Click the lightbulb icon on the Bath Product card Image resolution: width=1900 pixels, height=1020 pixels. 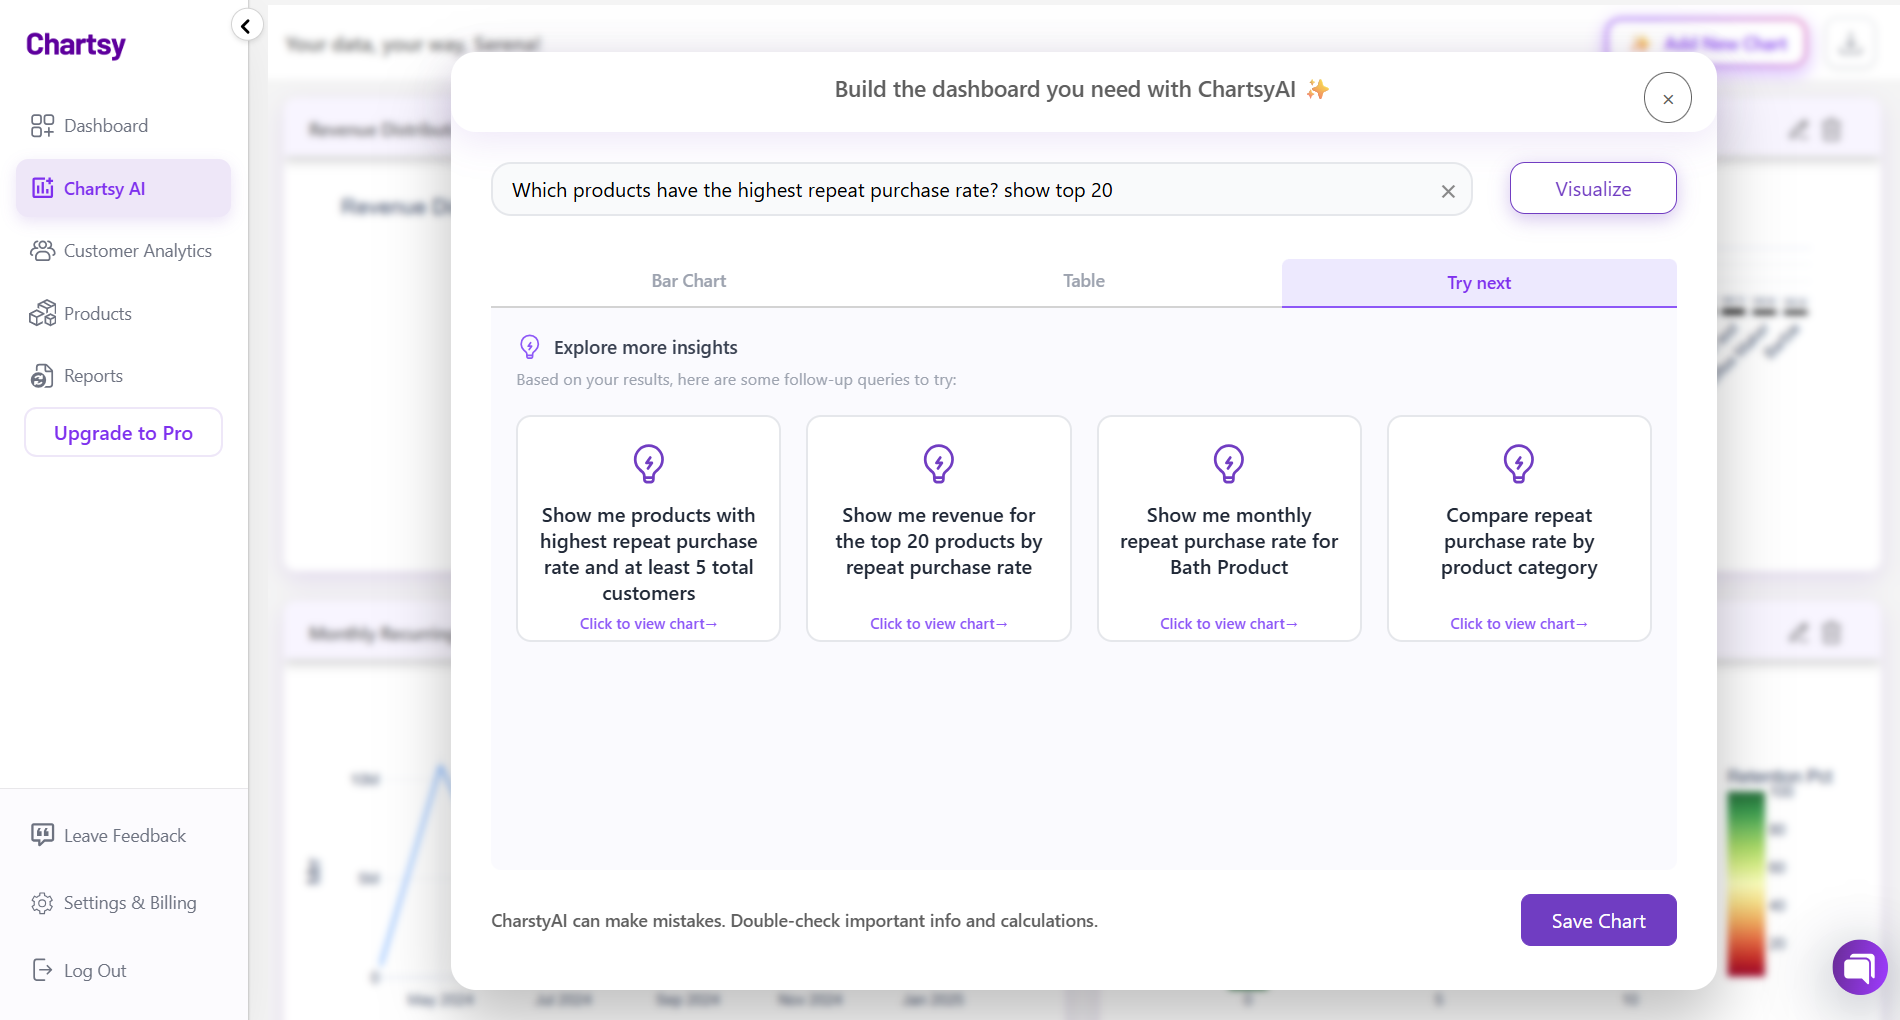(x=1228, y=463)
